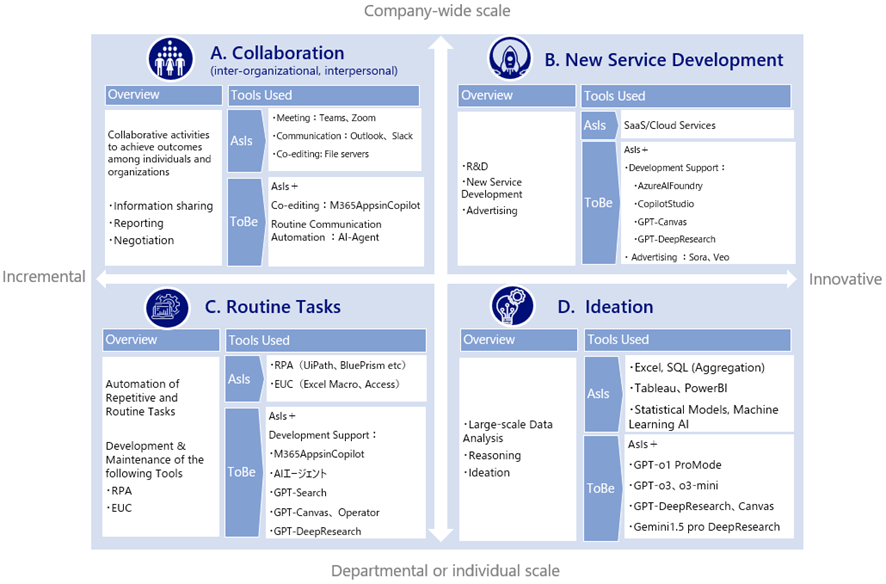
Task: Click the Routine Tasks gear and laptop icon
Action: [x=167, y=308]
